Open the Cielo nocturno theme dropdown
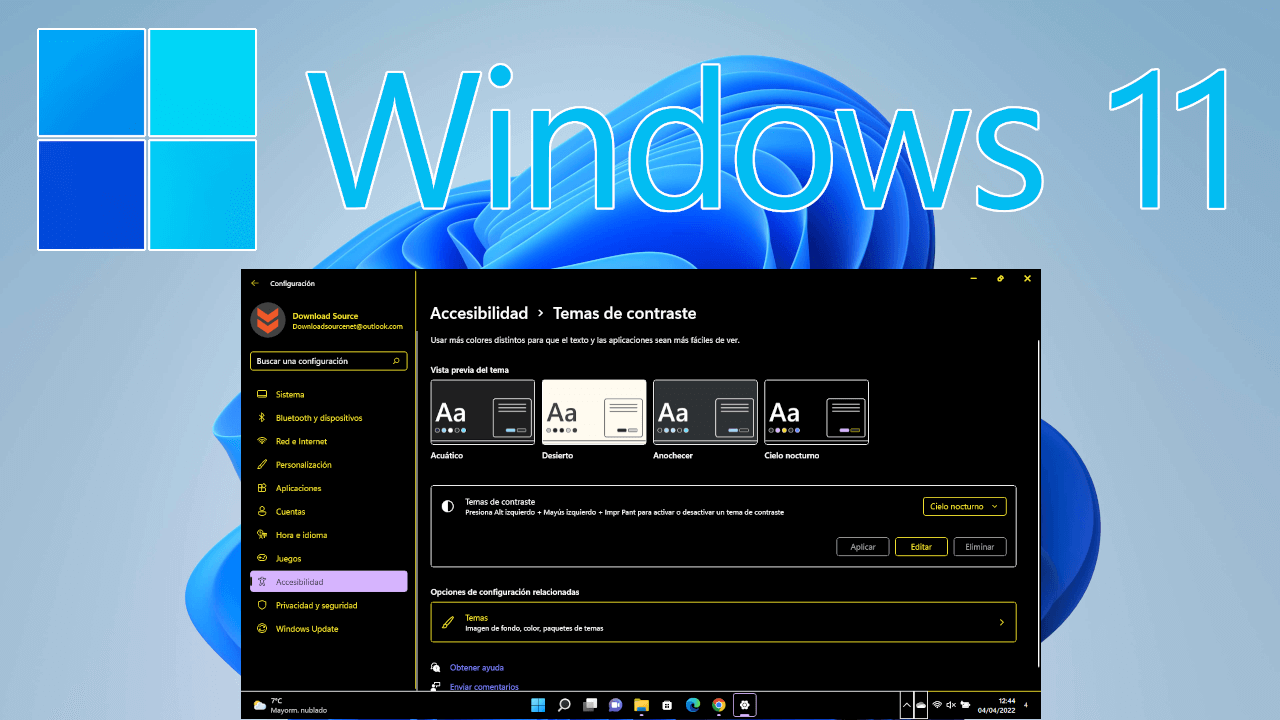Screen dimensions: 1280x720 pyautogui.click(x=964, y=507)
